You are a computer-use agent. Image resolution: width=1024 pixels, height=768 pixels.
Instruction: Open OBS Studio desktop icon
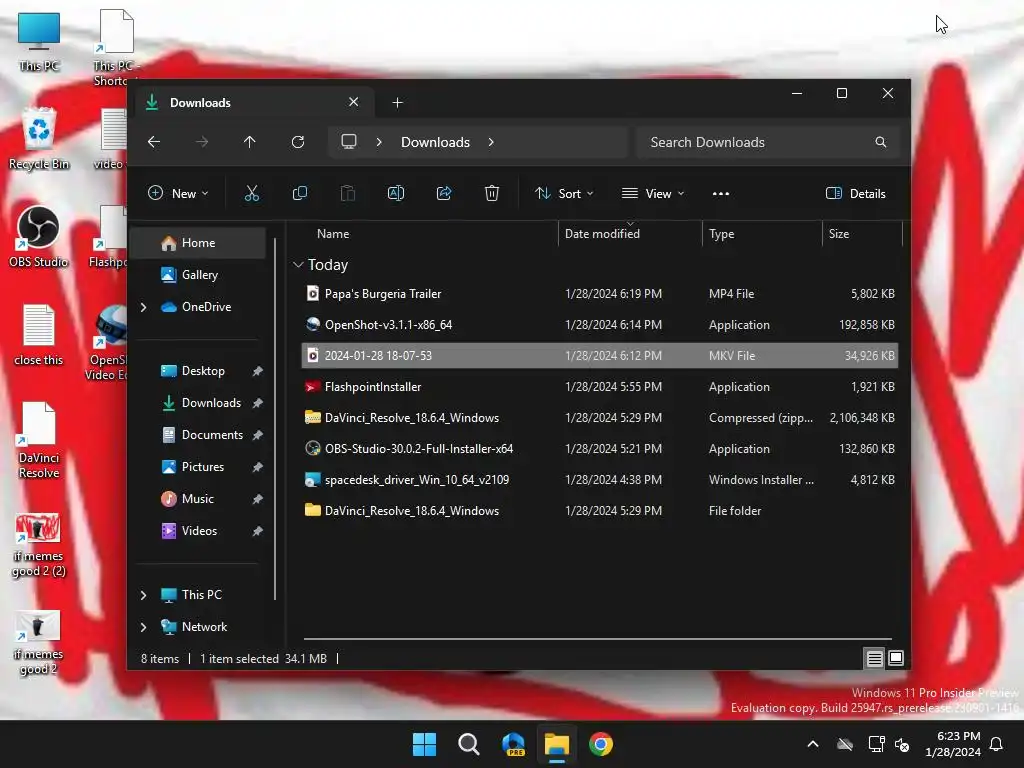[39, 237]
